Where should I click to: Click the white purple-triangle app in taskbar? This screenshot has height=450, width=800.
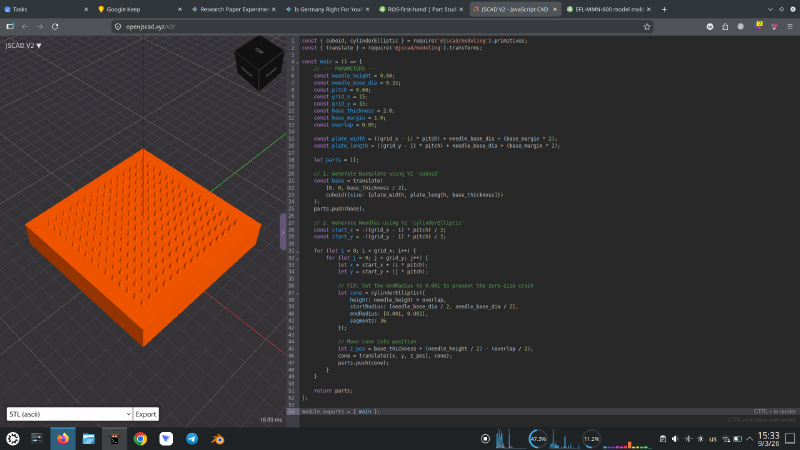166,439
